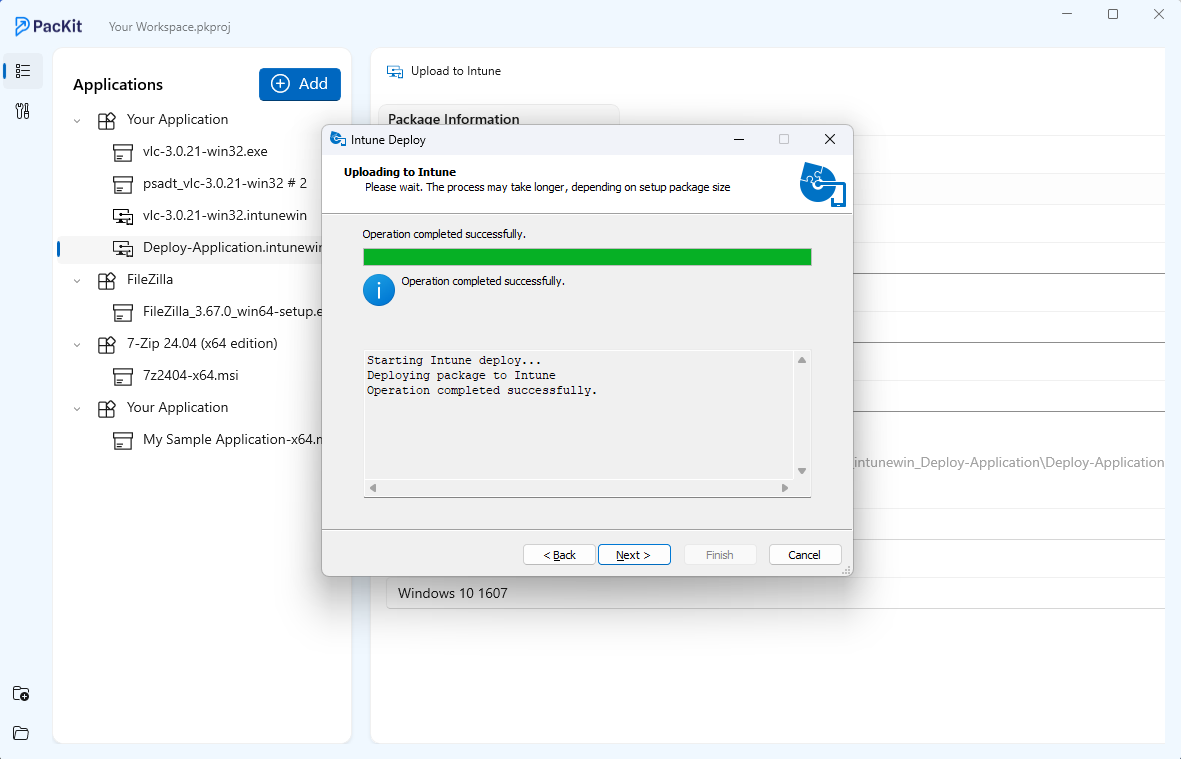Open the tools sidebar icon
The width and height of the screenshot is (1181, 759).
click(x=23, y=111)
